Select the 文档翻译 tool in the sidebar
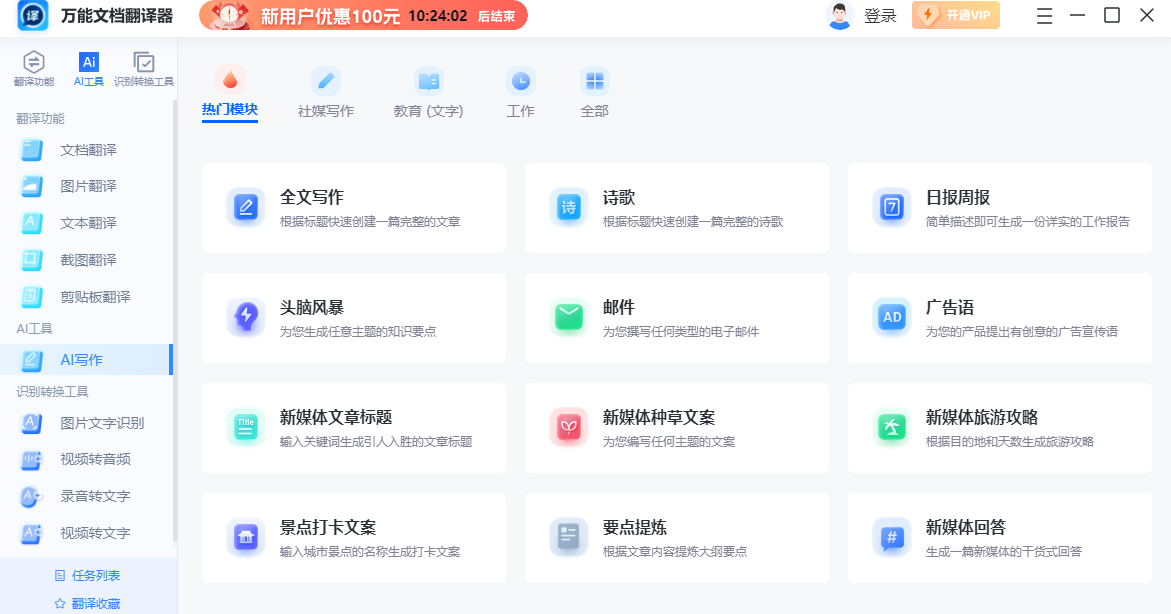The width and height of the screenshot is (1171, 614). [x=83, y=150]
